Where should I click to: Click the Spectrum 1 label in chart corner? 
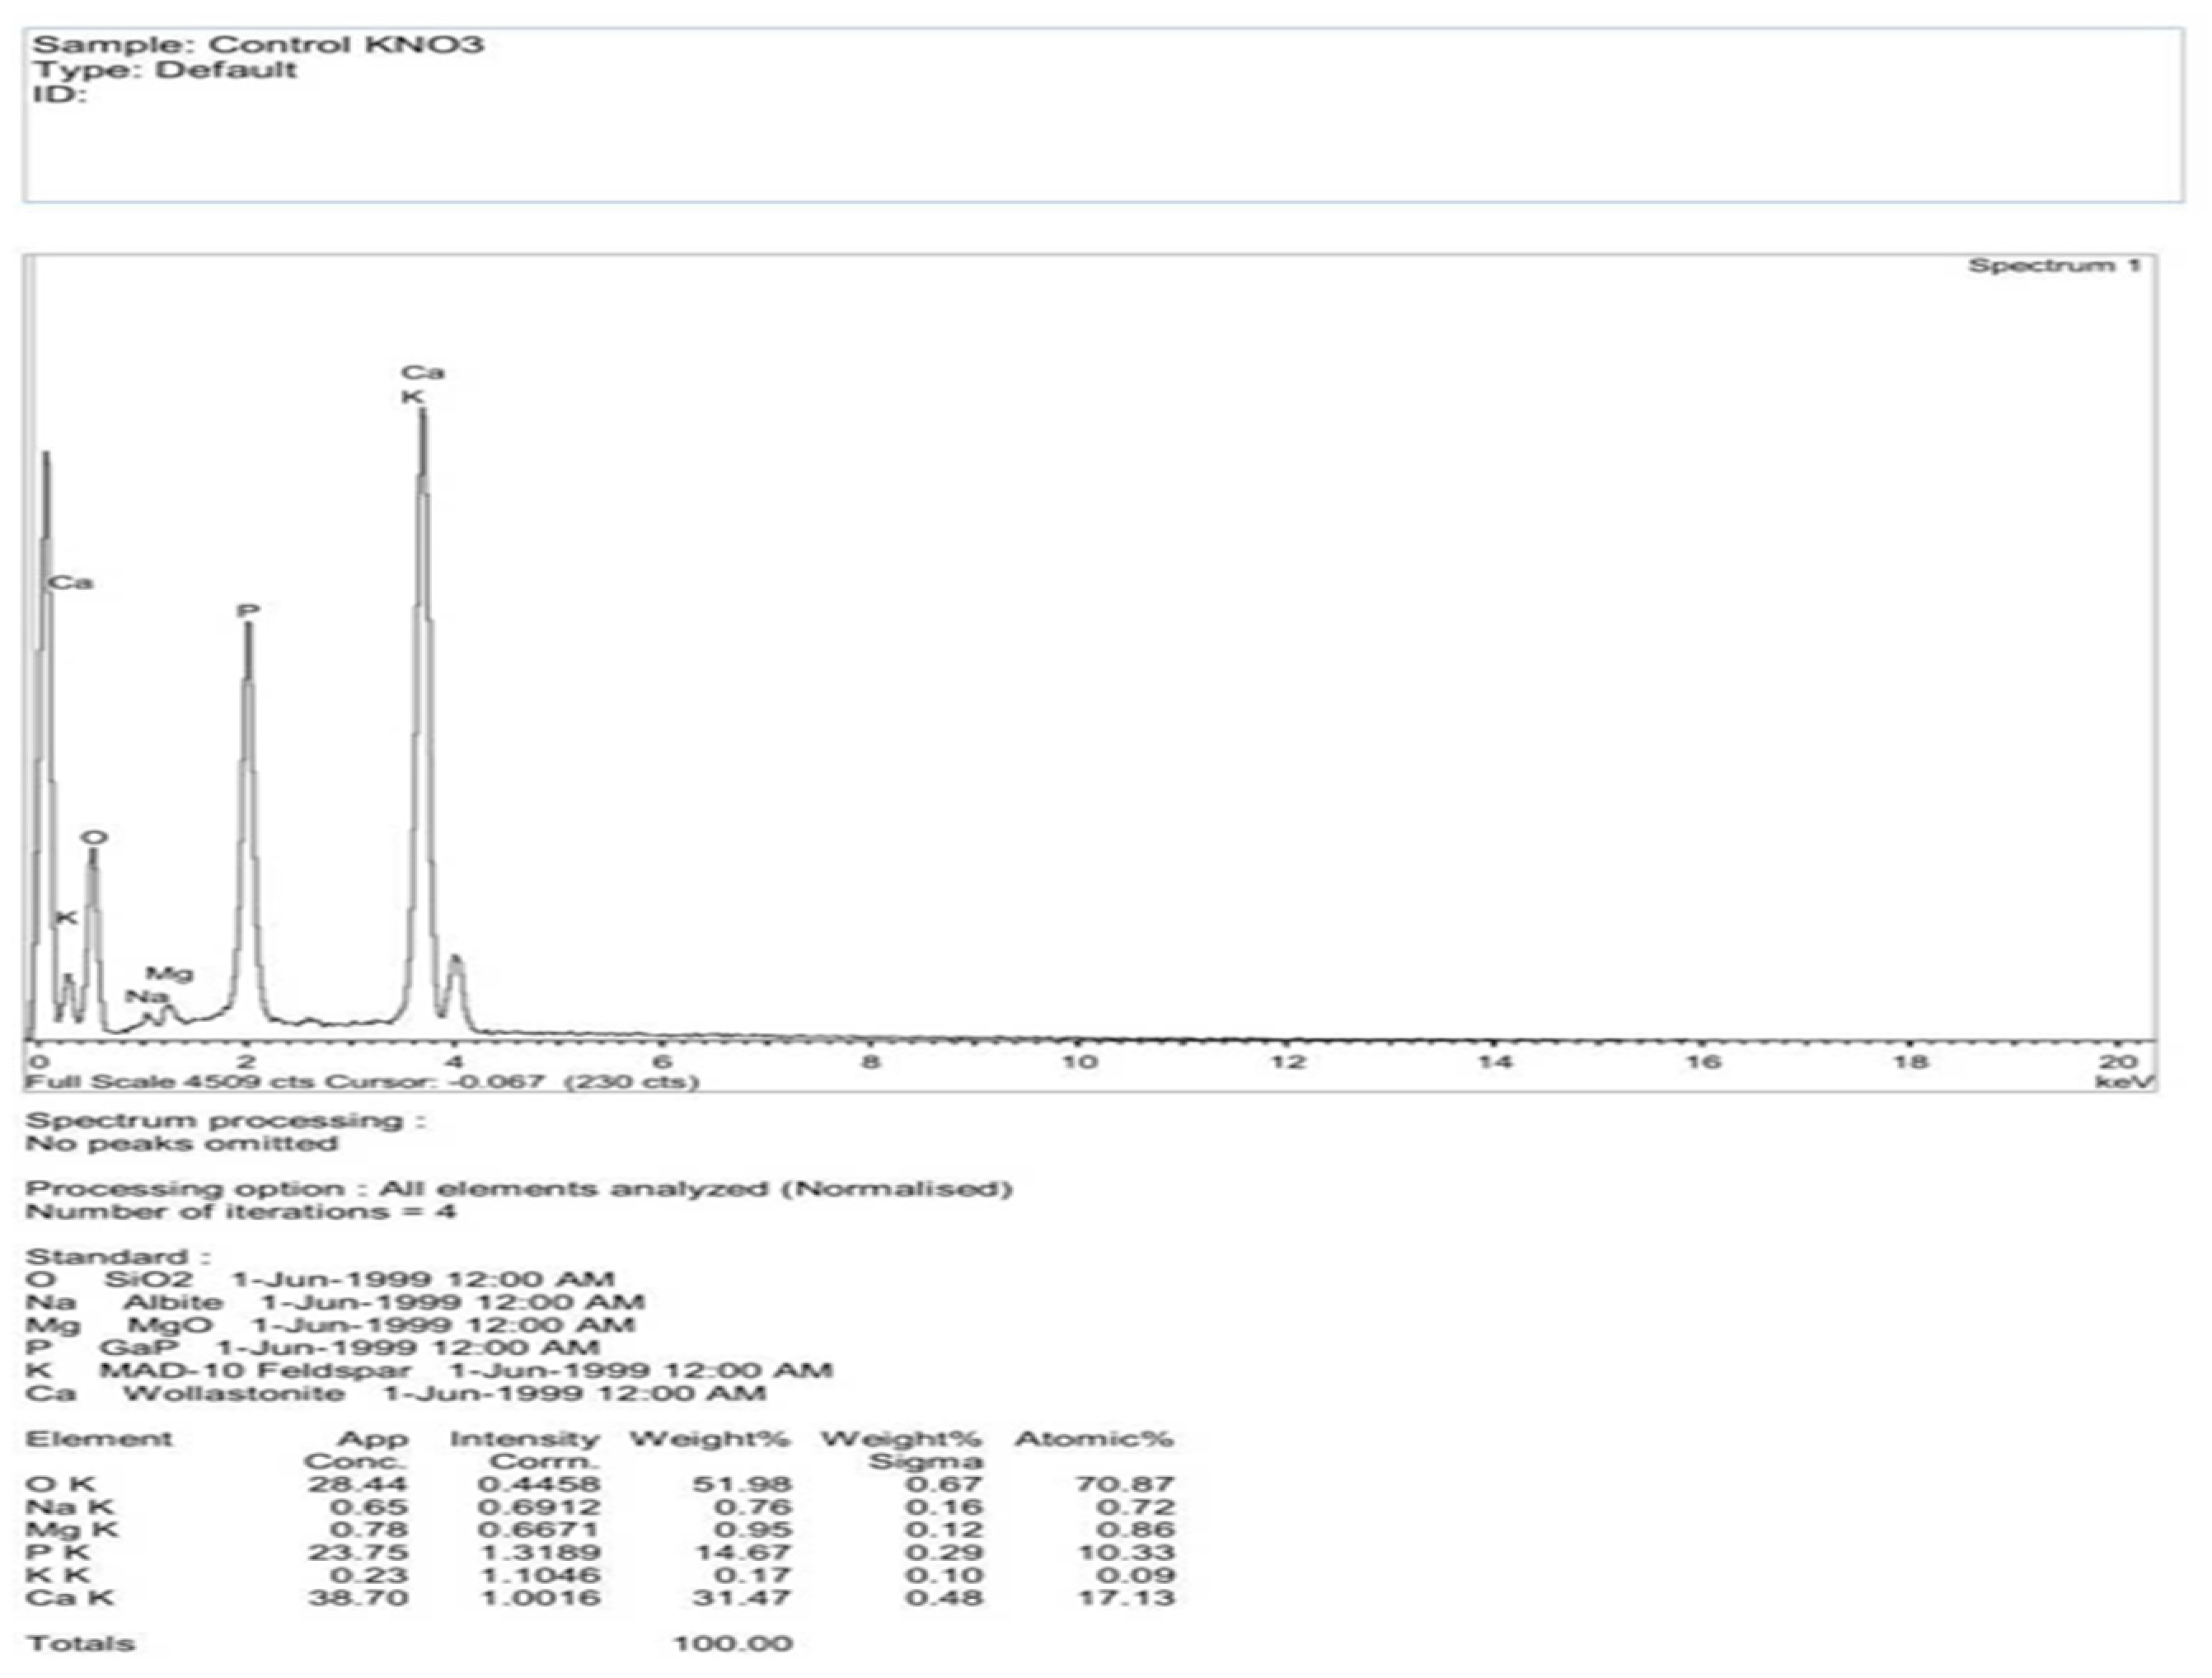tap(2054, 266)
